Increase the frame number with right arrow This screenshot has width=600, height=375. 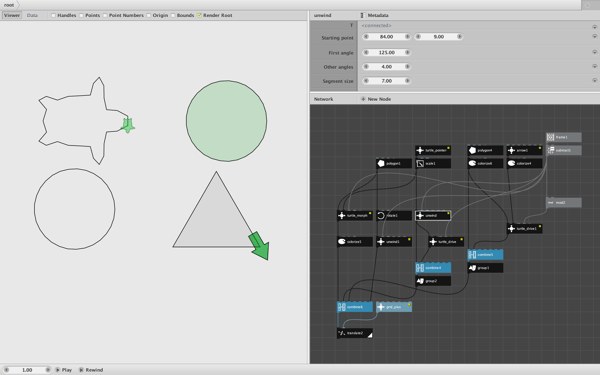[x=48, y=370]
